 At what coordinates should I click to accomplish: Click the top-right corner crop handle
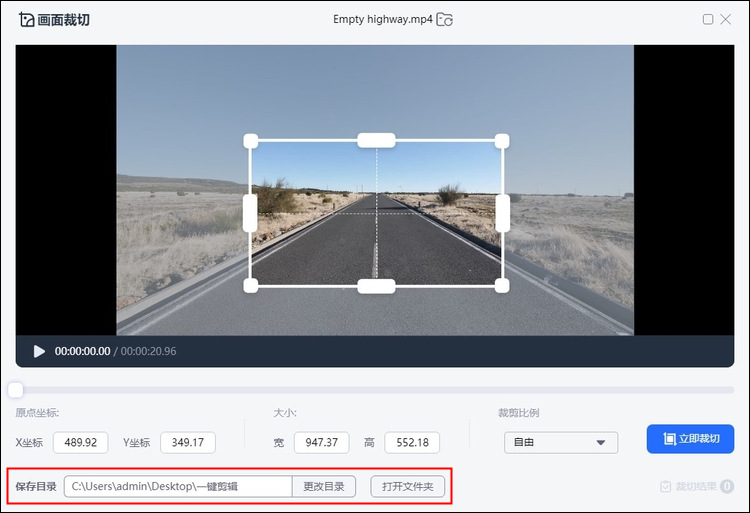502,141
